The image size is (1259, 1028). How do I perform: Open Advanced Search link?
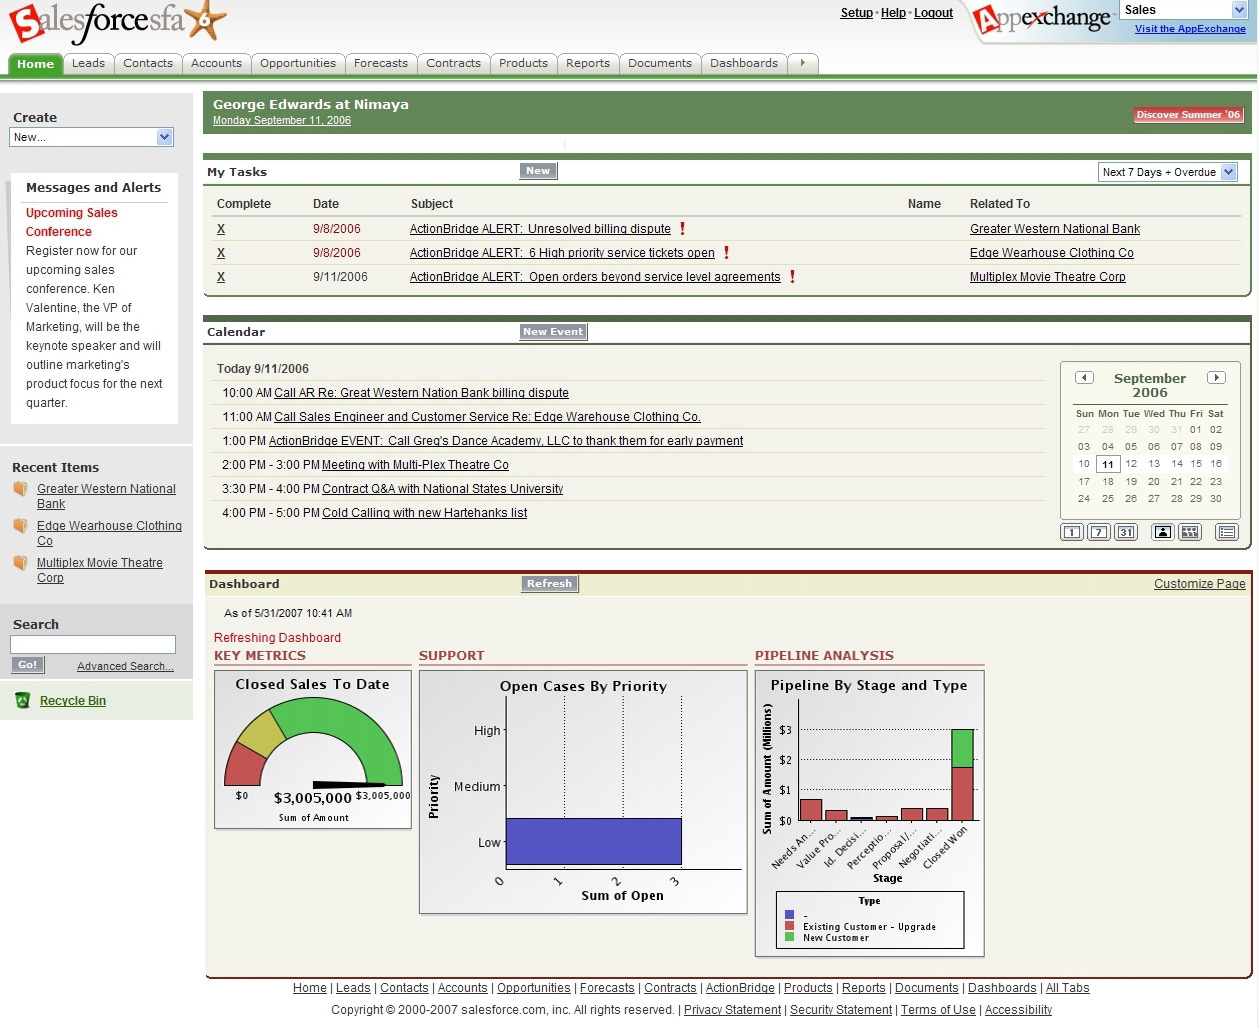(125, 667)
